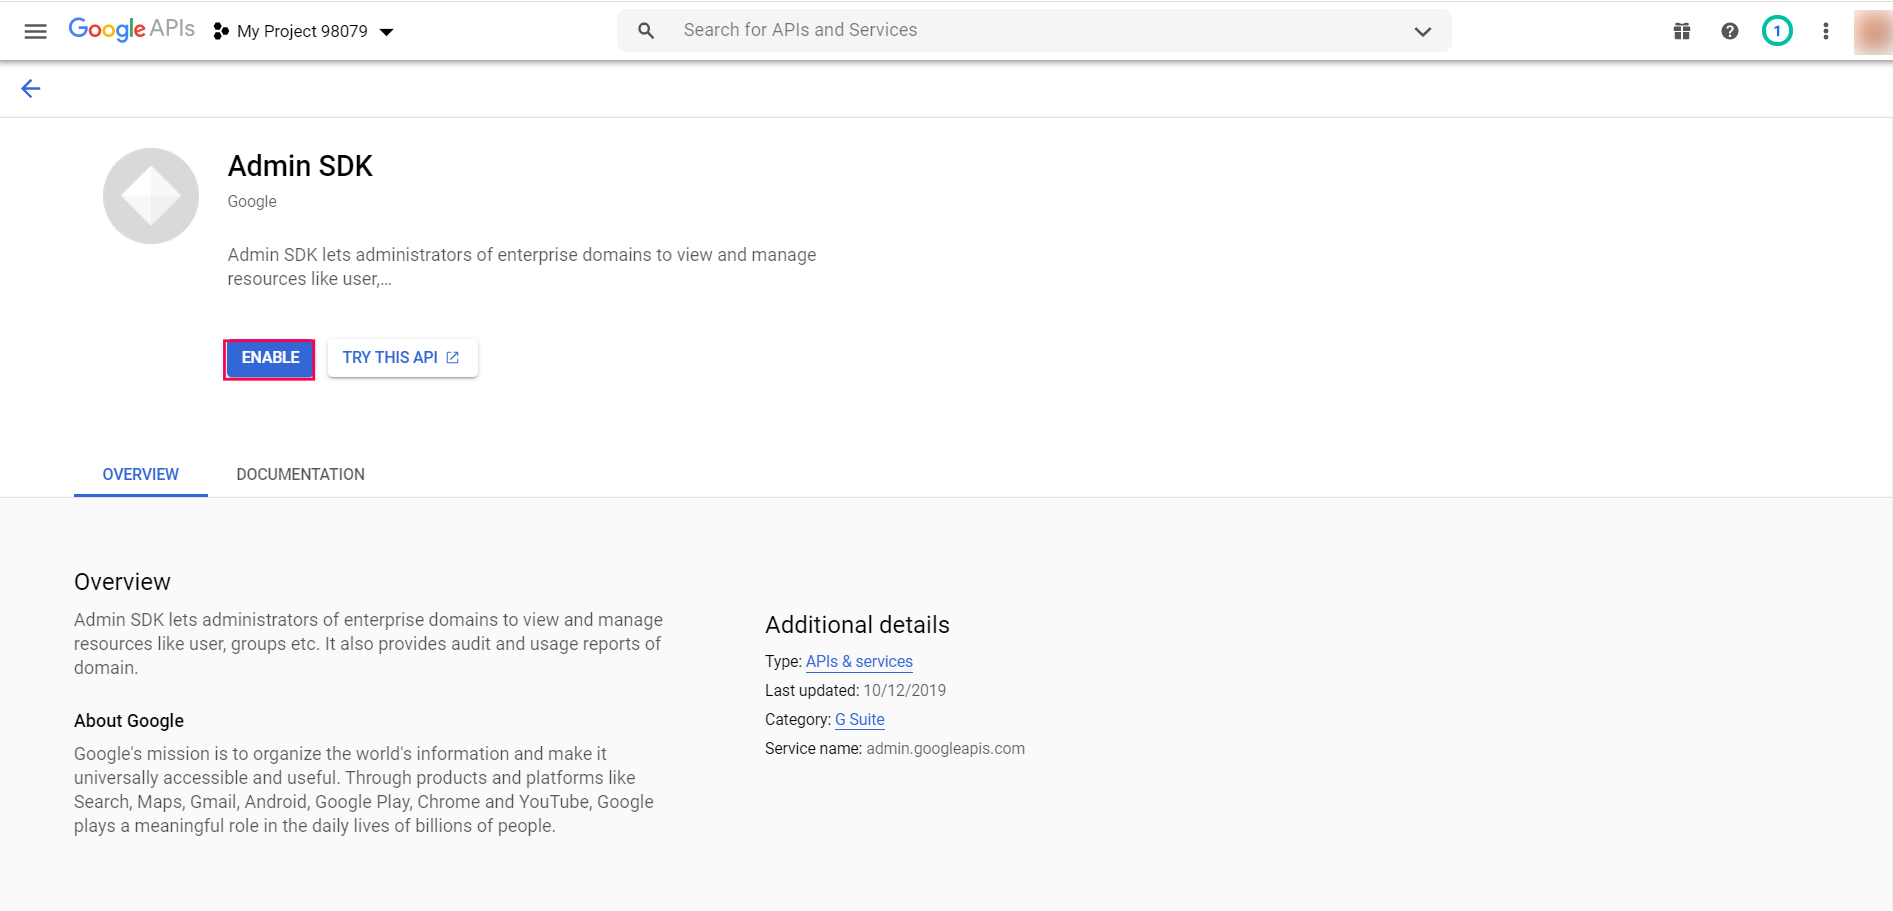The height and width of the screenshot is (911, 1893).
Task: Switch to the DOCUMENTATION tab
Action: (301, 474)
